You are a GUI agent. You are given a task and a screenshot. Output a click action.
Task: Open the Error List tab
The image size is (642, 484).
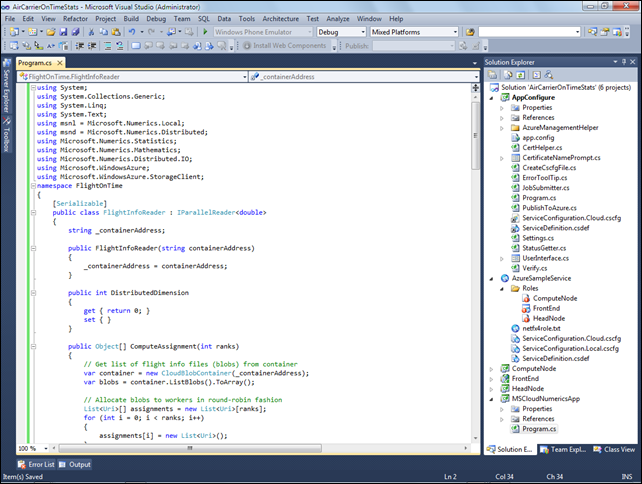(x=36, y=464)
